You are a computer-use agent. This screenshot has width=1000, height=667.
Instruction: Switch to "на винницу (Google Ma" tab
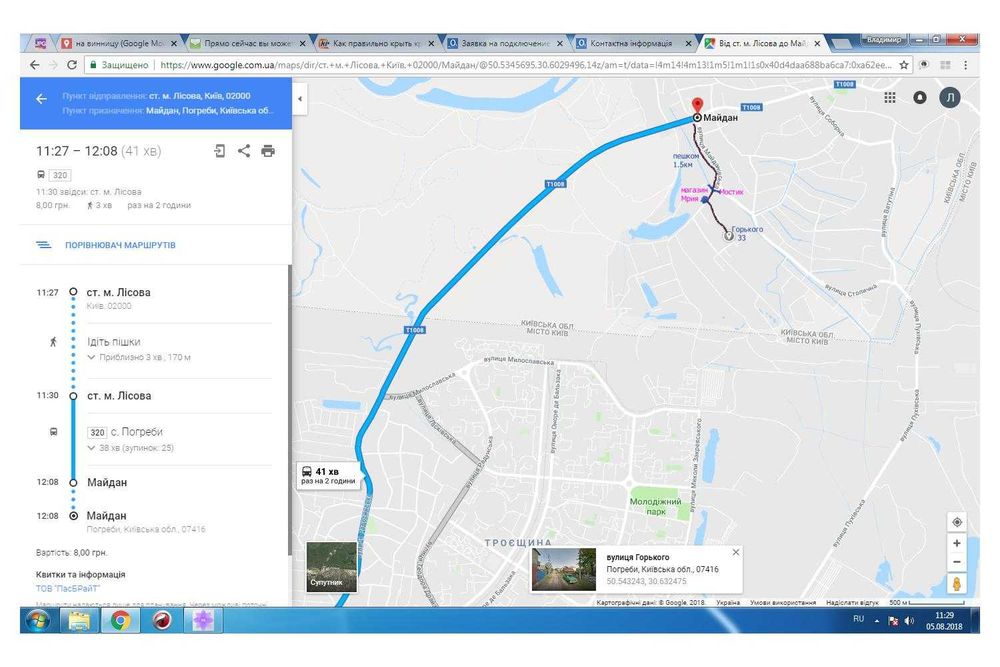point(119,43)
